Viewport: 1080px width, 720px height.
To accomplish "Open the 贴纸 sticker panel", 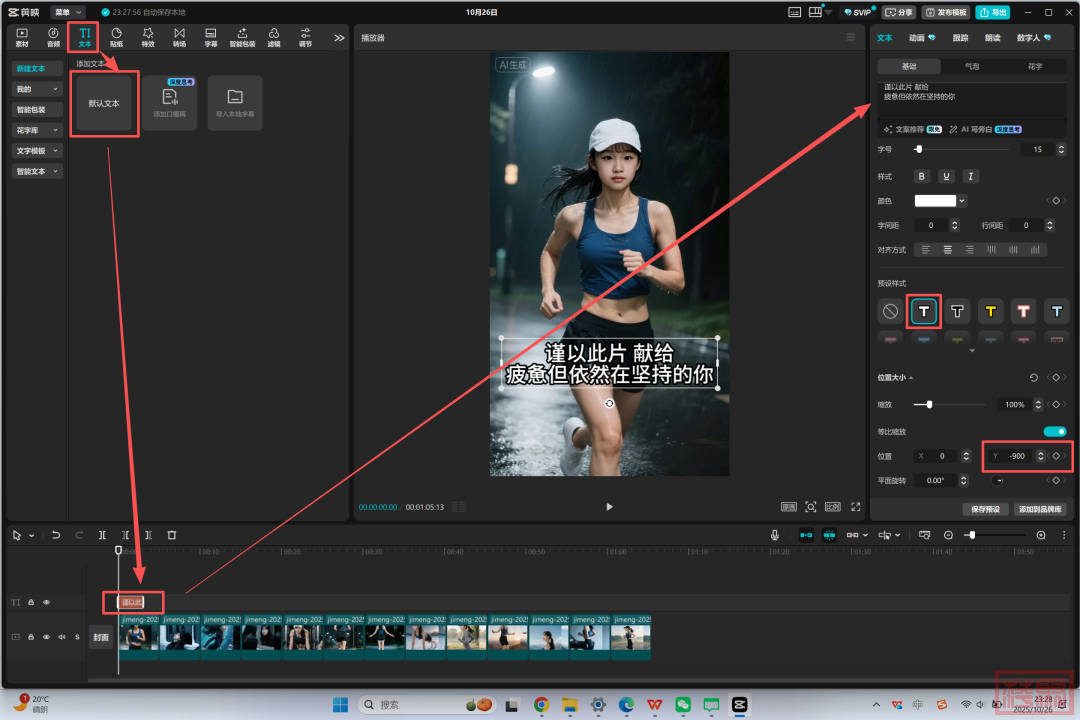I will (x=116, y=37).
